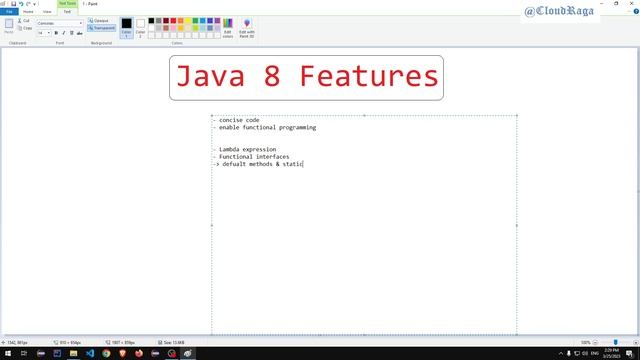Click the volume tray icon
The image size is (640, 360).
click(585, 353)
